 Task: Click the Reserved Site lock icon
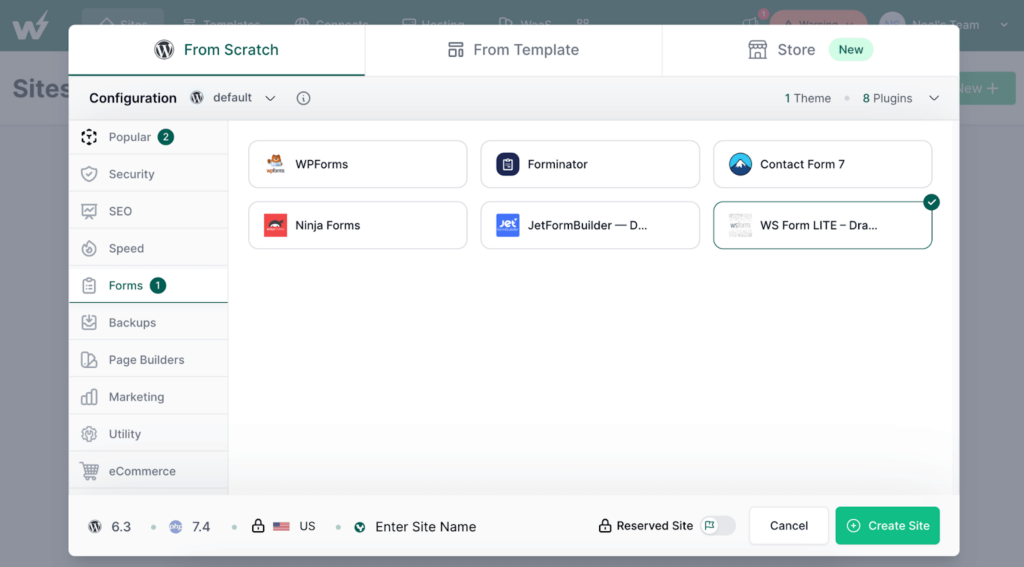[605, 525]
